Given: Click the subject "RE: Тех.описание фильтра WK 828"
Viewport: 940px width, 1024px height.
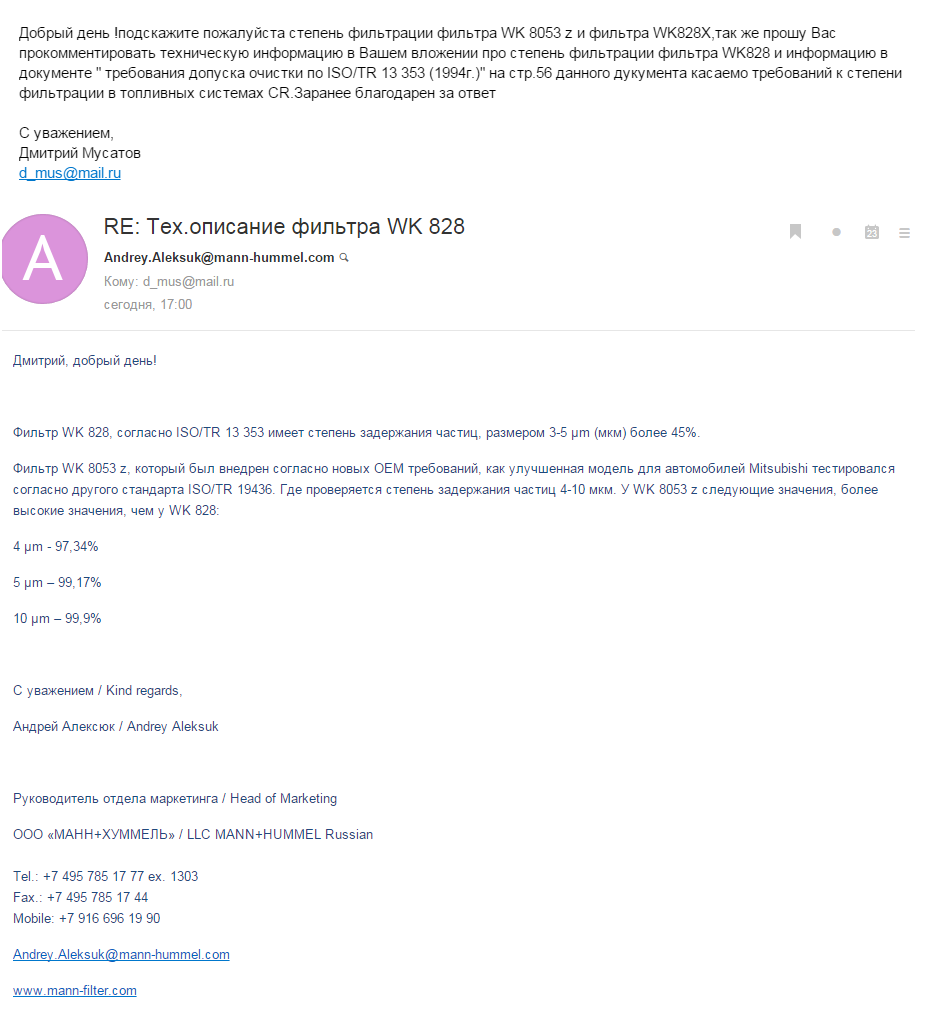Looking at the screenshot, I should coord(284,227).
